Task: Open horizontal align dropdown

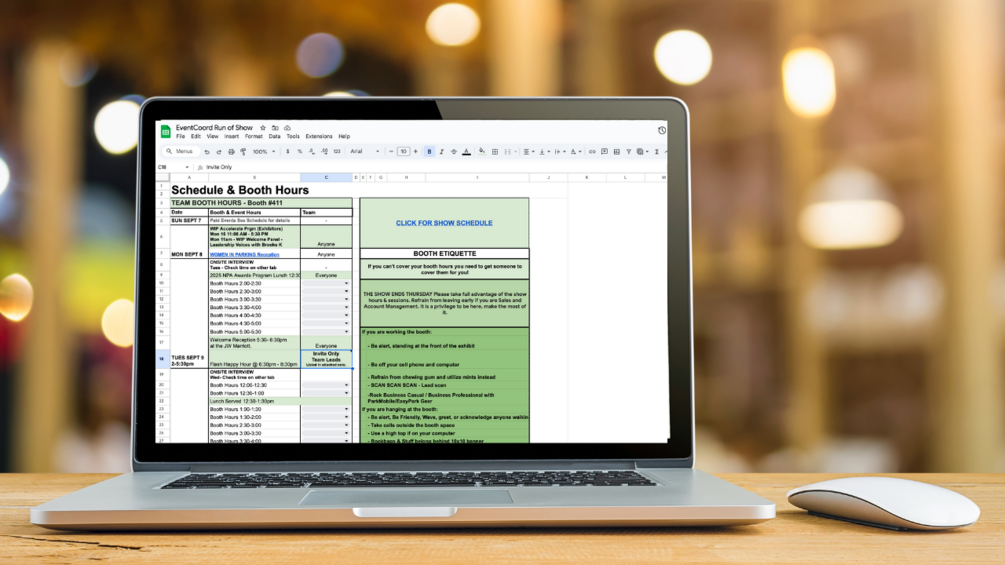Action: pos(529,152)
